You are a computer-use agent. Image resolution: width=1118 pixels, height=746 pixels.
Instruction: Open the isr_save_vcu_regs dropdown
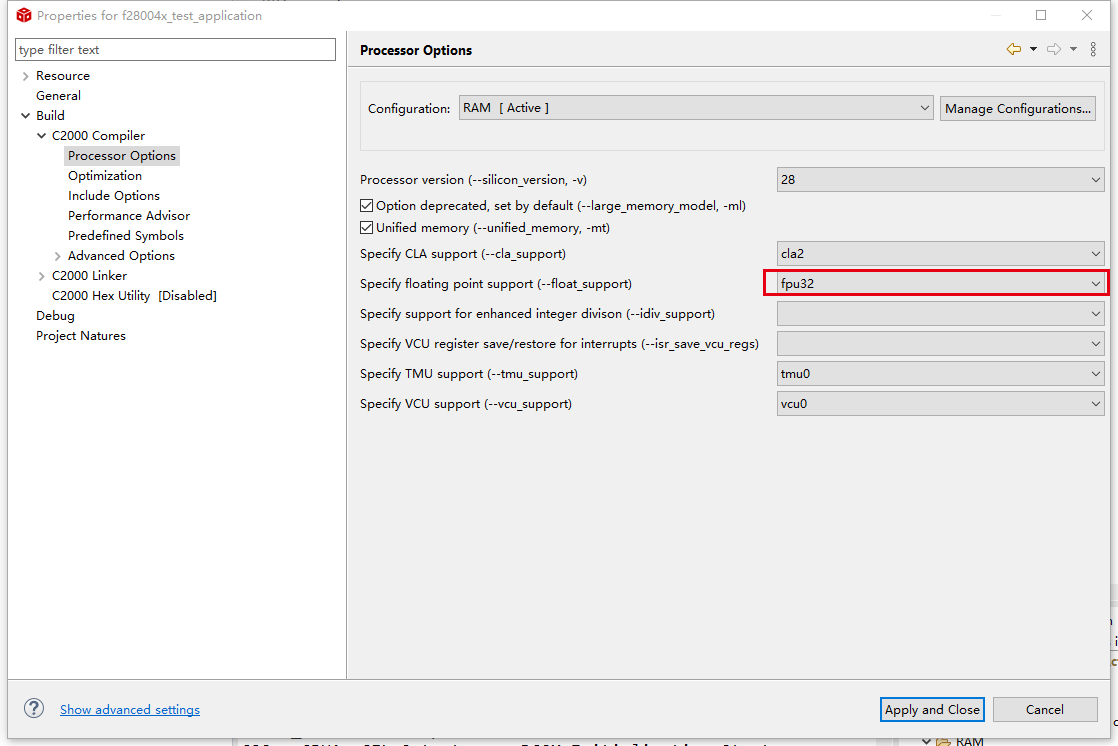(940, 344)
